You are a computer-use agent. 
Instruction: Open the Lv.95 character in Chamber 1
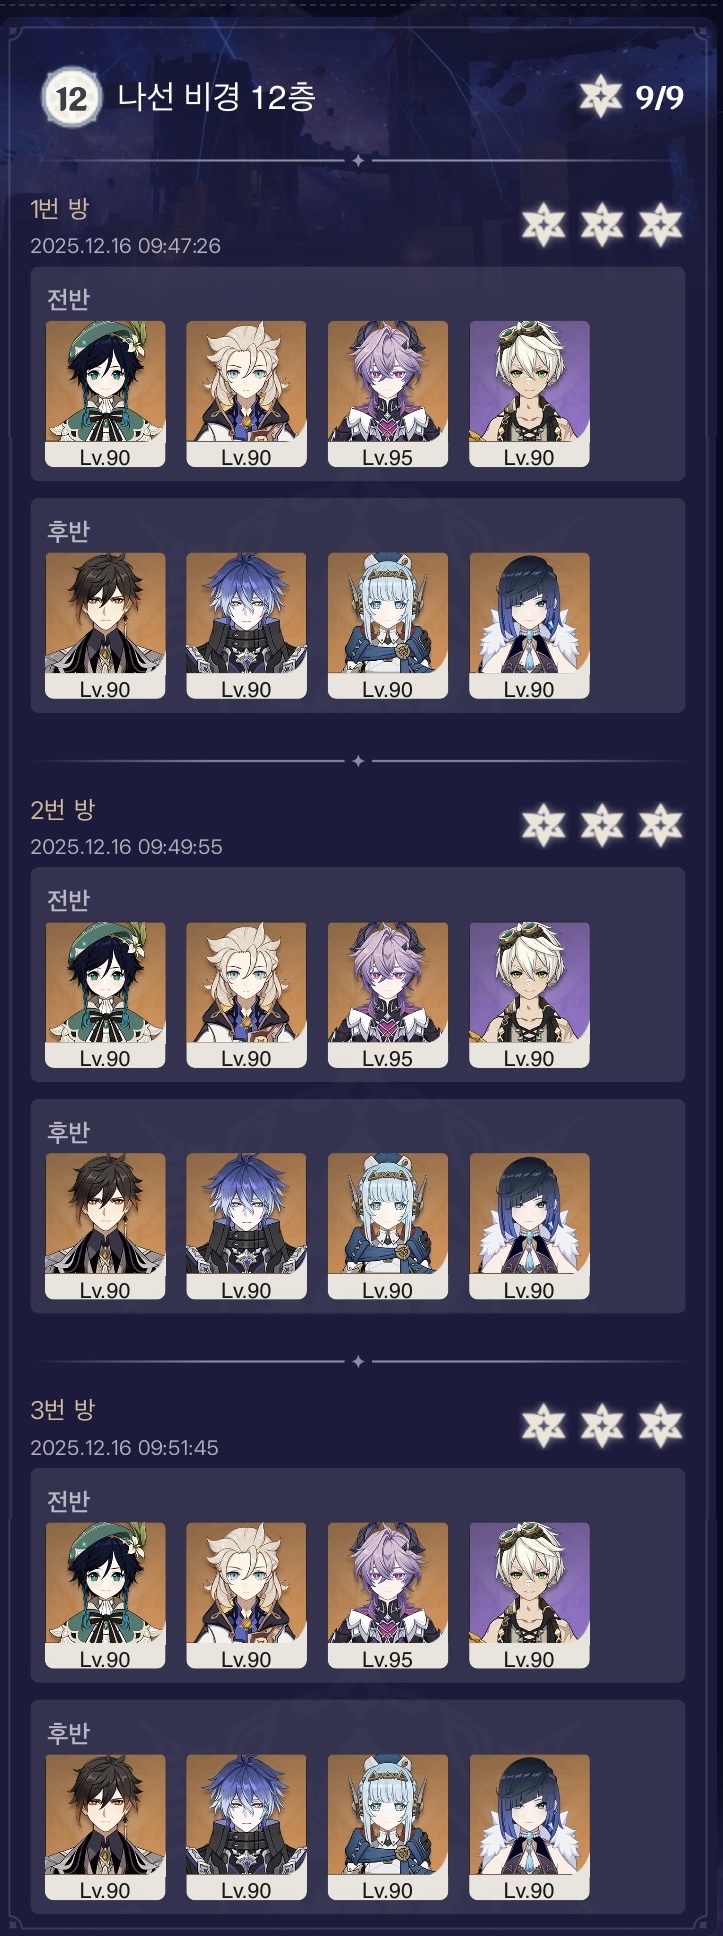(388, 394)
